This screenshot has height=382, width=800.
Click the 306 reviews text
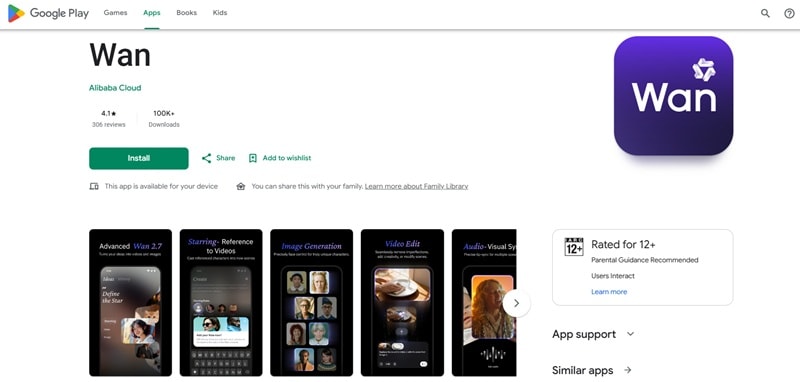click(108, 124)
